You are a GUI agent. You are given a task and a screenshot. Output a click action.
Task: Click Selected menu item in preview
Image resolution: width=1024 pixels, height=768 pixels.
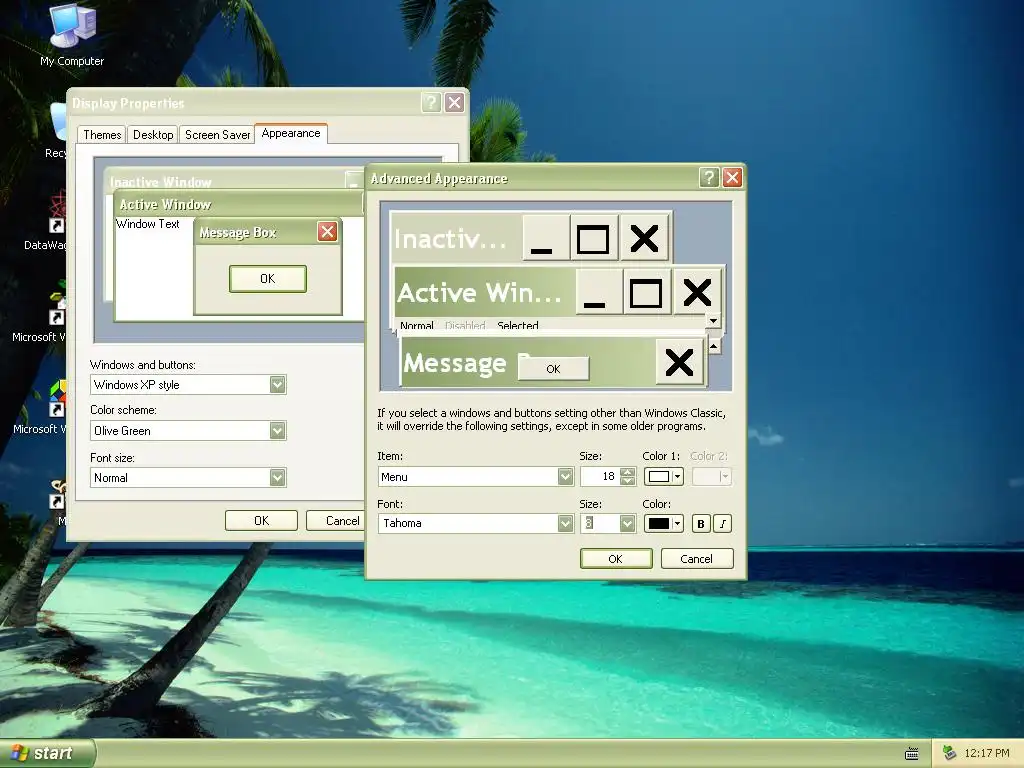point(518,325)
